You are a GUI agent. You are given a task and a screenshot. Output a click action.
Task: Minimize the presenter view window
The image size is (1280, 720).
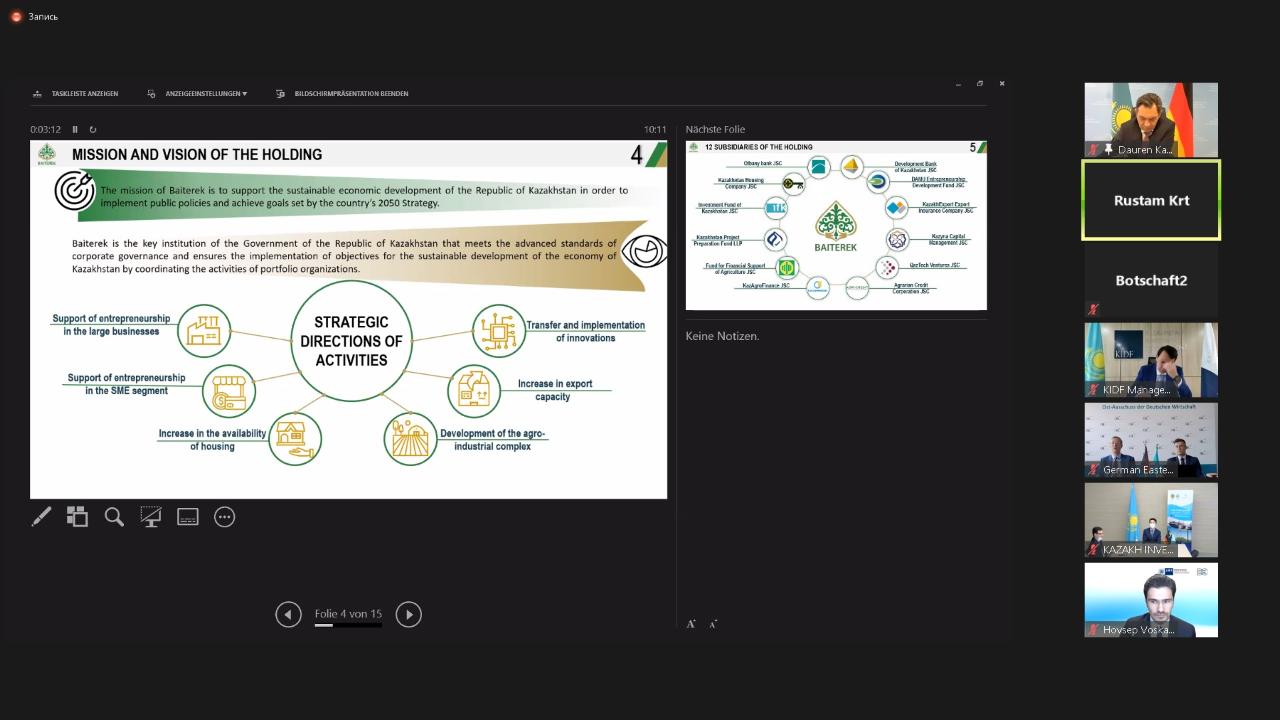pyautogui.click(x=958, y=84)
